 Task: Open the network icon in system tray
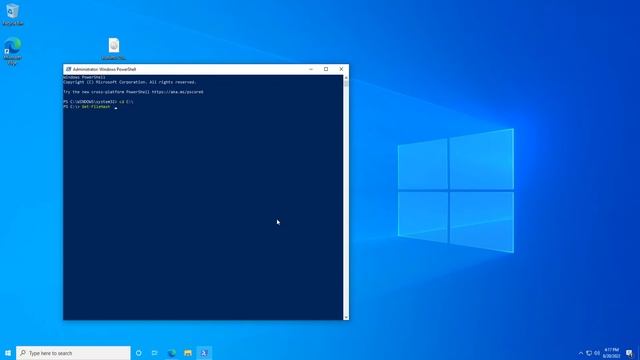click(x=589, y=353)
